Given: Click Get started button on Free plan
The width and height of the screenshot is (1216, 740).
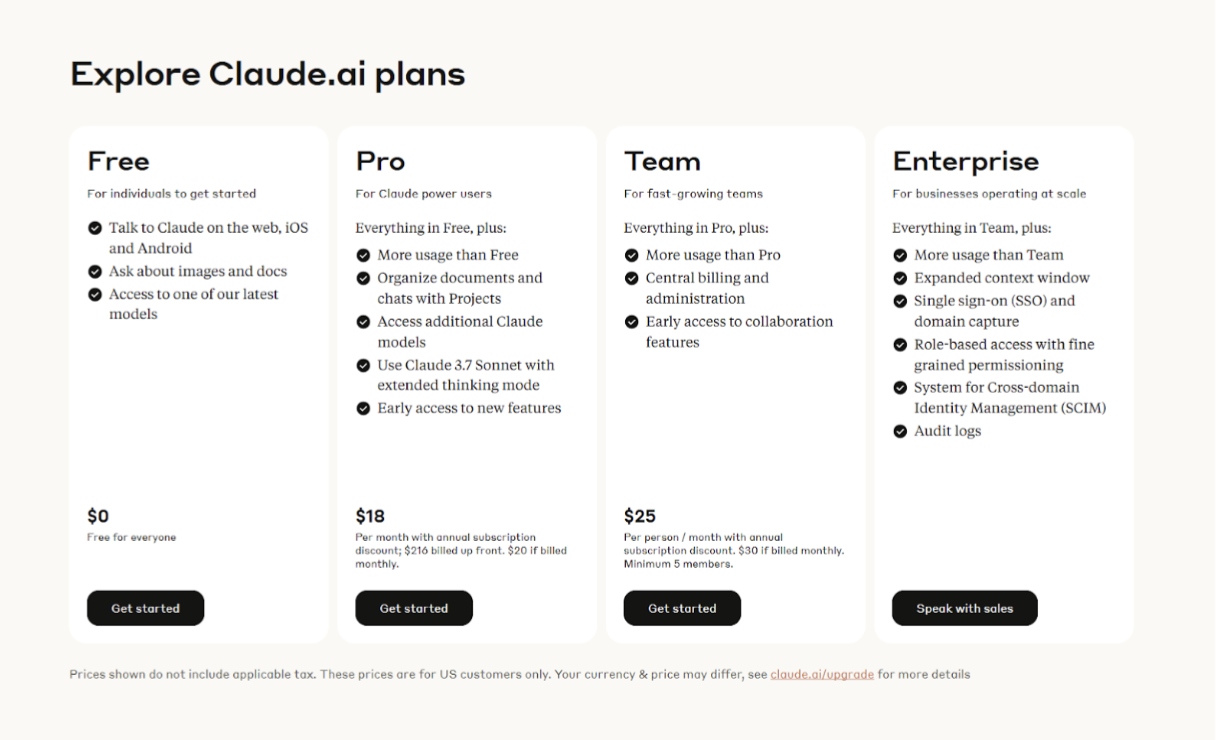Looking at the screenshot, I should [x=145, y=608].
